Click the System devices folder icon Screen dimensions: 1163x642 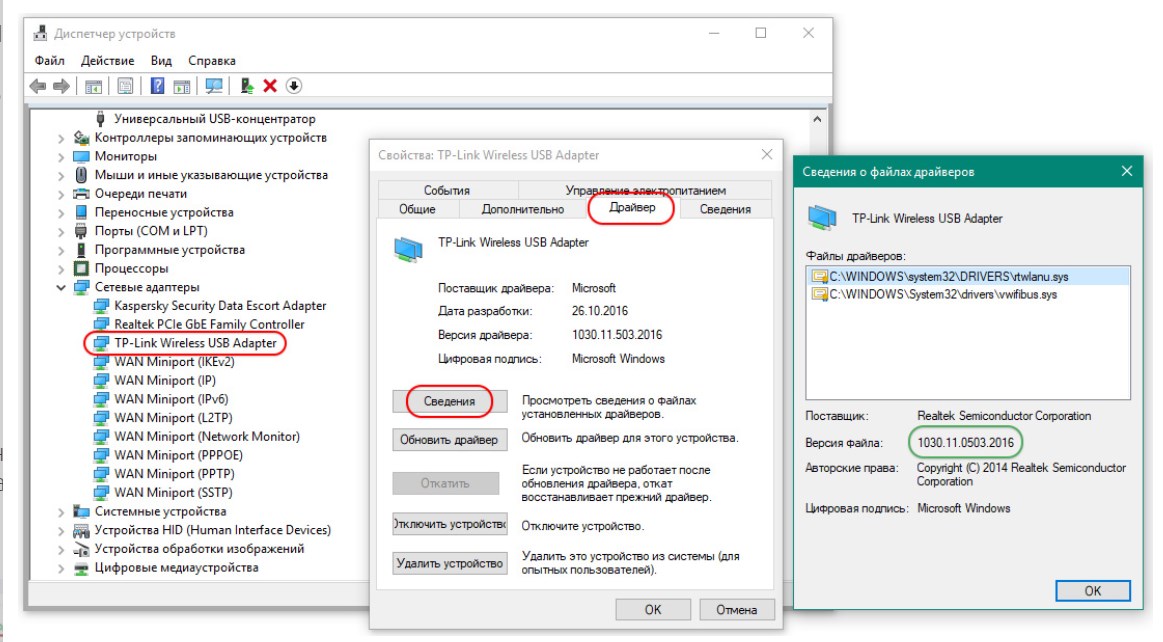(82, 512)
